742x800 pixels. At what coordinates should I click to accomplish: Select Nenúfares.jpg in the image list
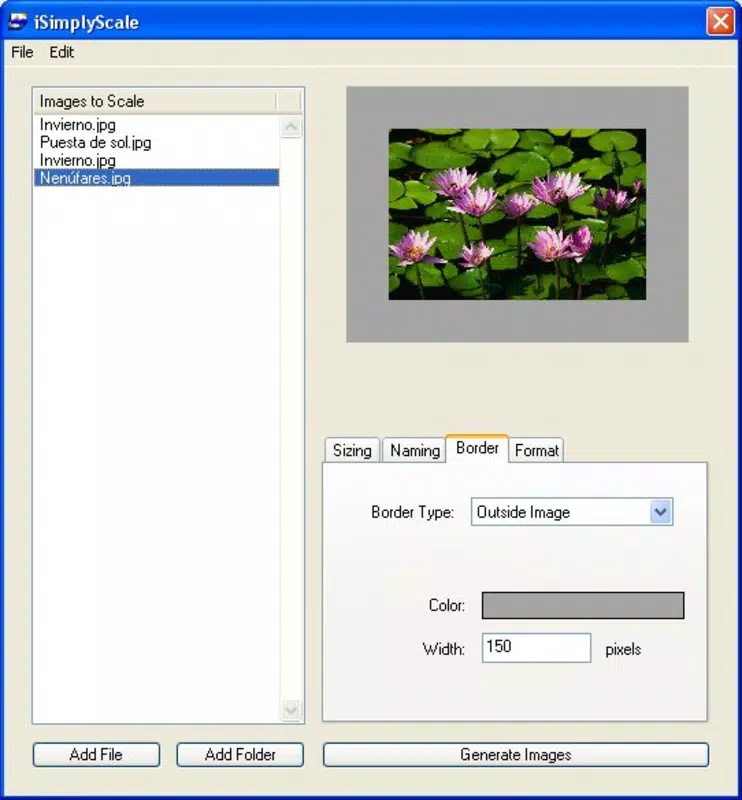pyautogui.click(x=156, y=178)
